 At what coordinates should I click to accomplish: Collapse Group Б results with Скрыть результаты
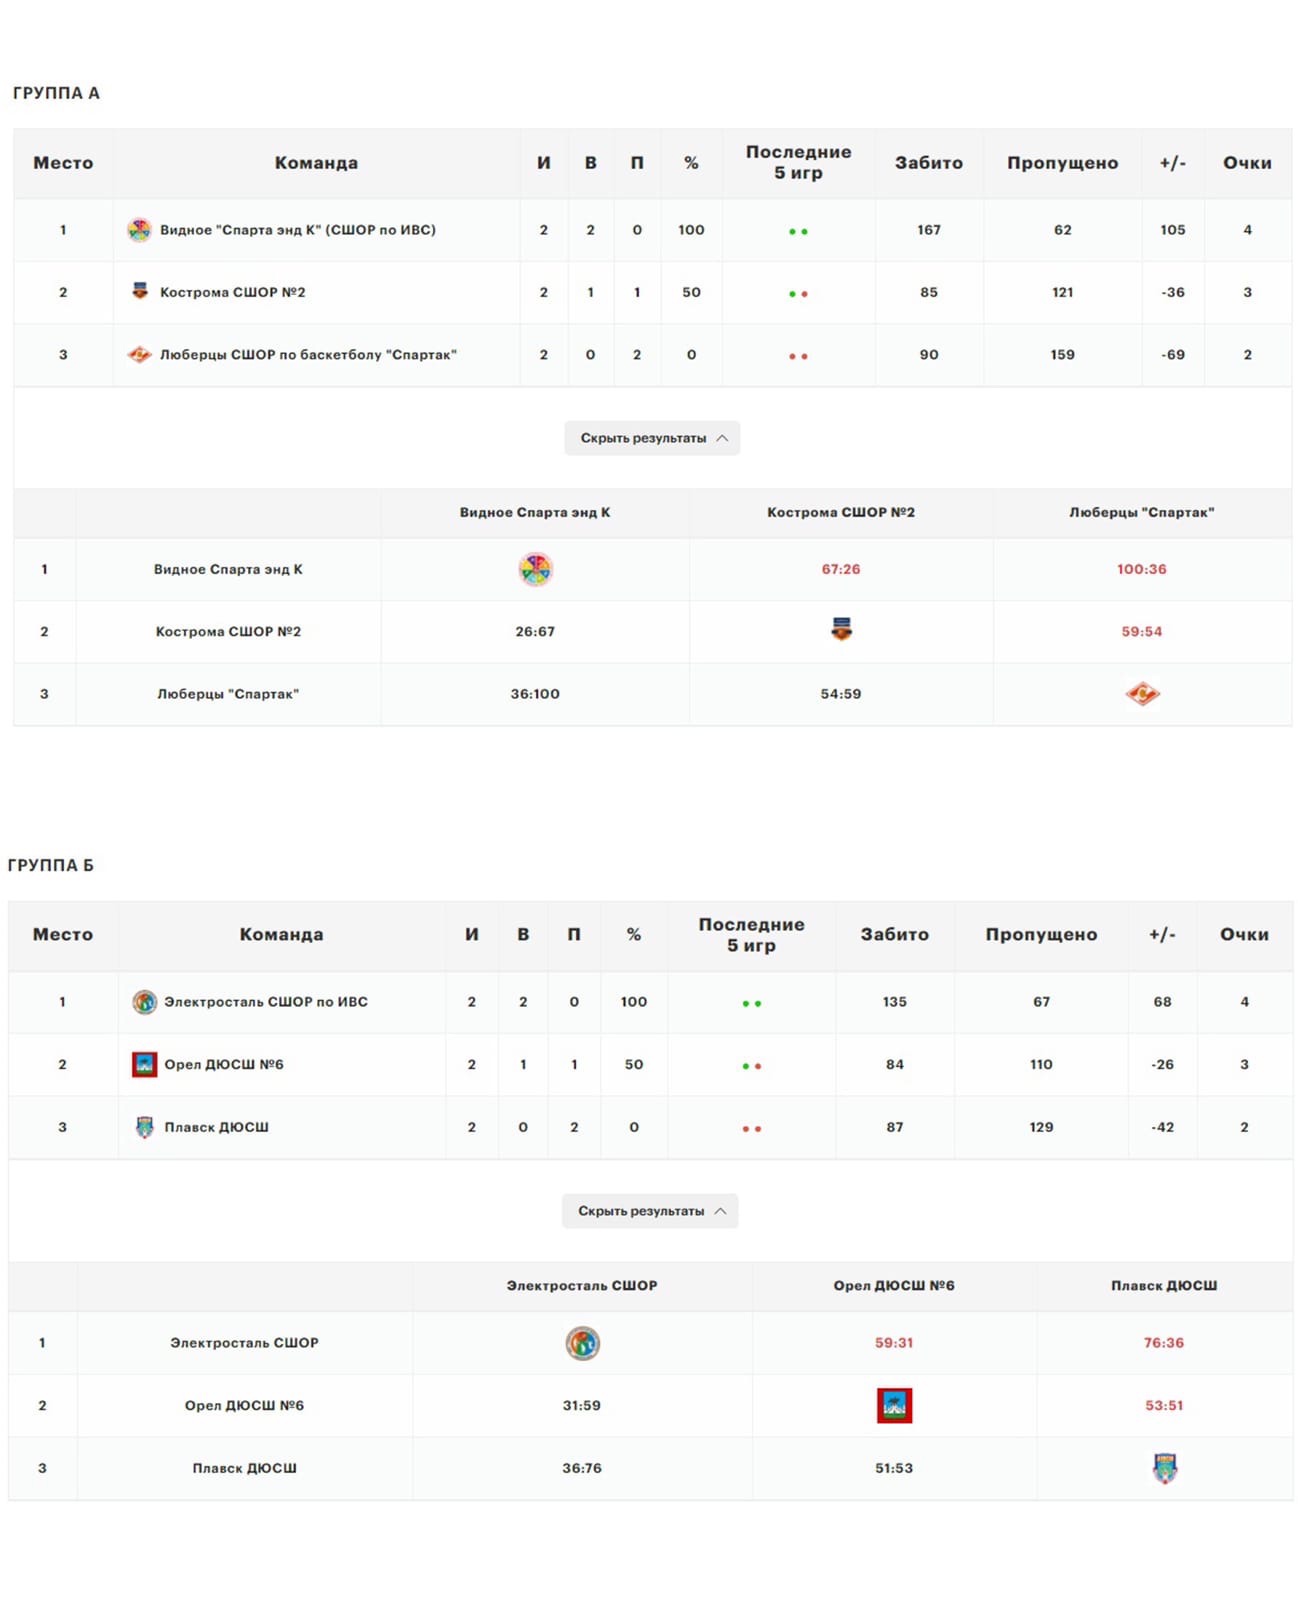(650, 1211)
